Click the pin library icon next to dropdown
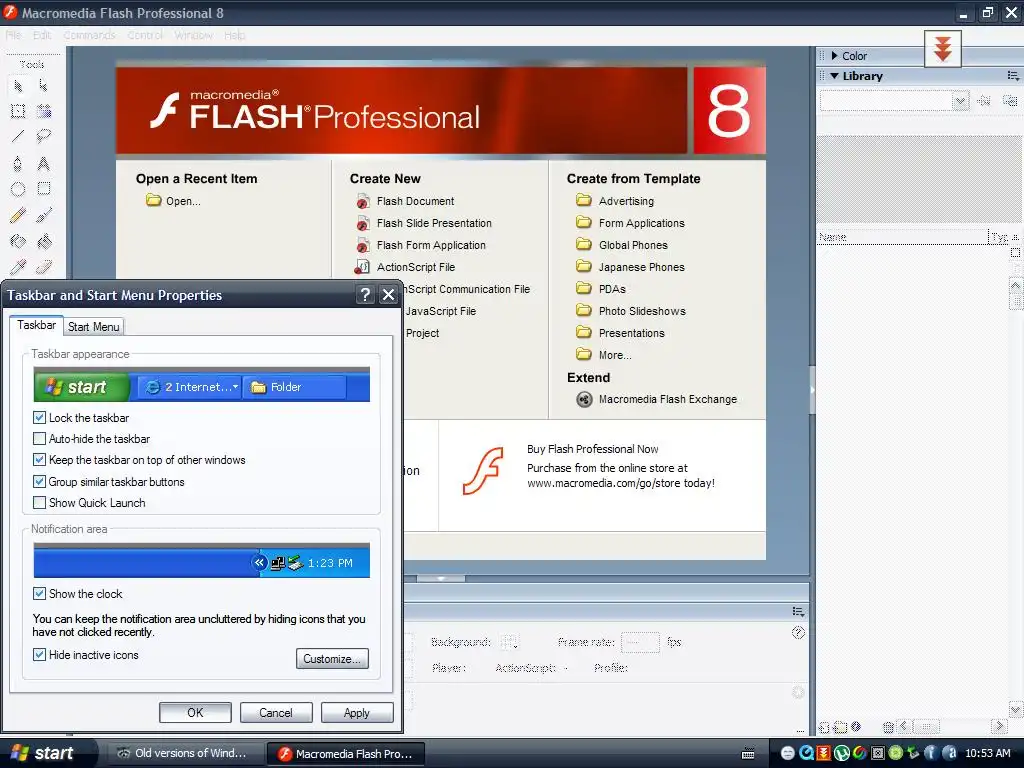The width and height of the screenshot is (1024, 768). pyautogui.click(x=984, y=101)
